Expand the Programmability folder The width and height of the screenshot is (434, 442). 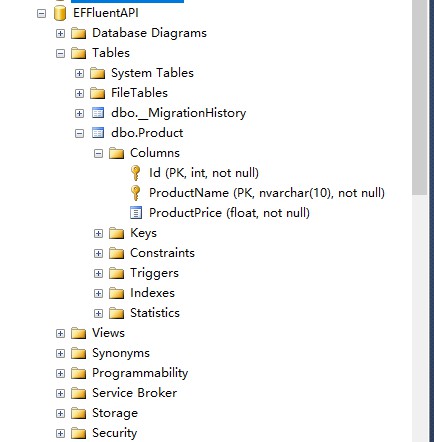pos(60,373)
